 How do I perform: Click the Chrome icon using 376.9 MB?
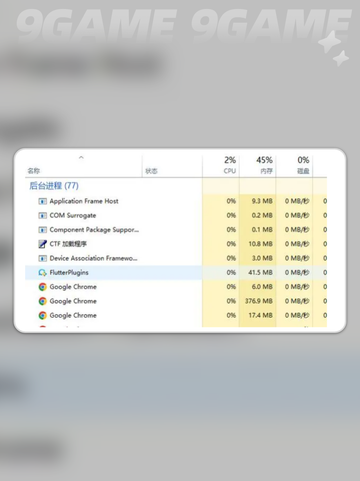(x=42, y=301)
